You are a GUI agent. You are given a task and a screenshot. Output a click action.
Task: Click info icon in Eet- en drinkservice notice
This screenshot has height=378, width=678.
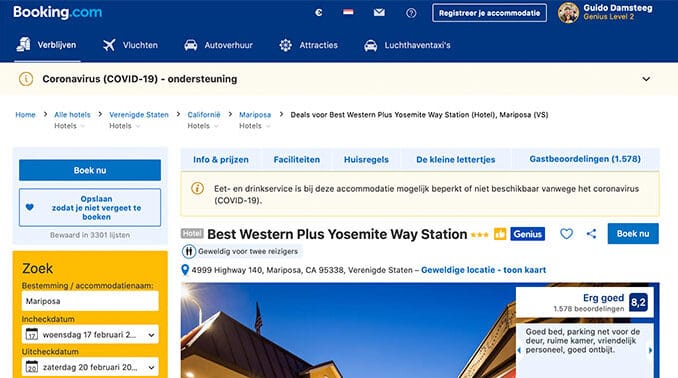[x=198, y=189]
